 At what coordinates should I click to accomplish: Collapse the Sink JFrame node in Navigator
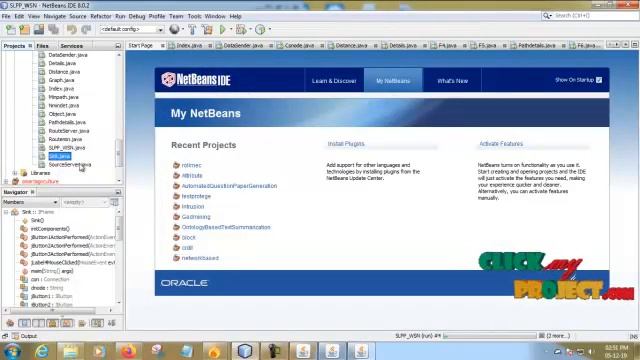point(6,212)
